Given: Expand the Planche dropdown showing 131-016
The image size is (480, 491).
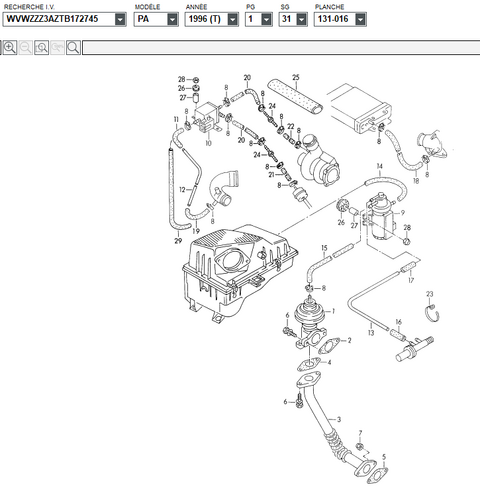Looking at the screenshot, I should point(360,19).
